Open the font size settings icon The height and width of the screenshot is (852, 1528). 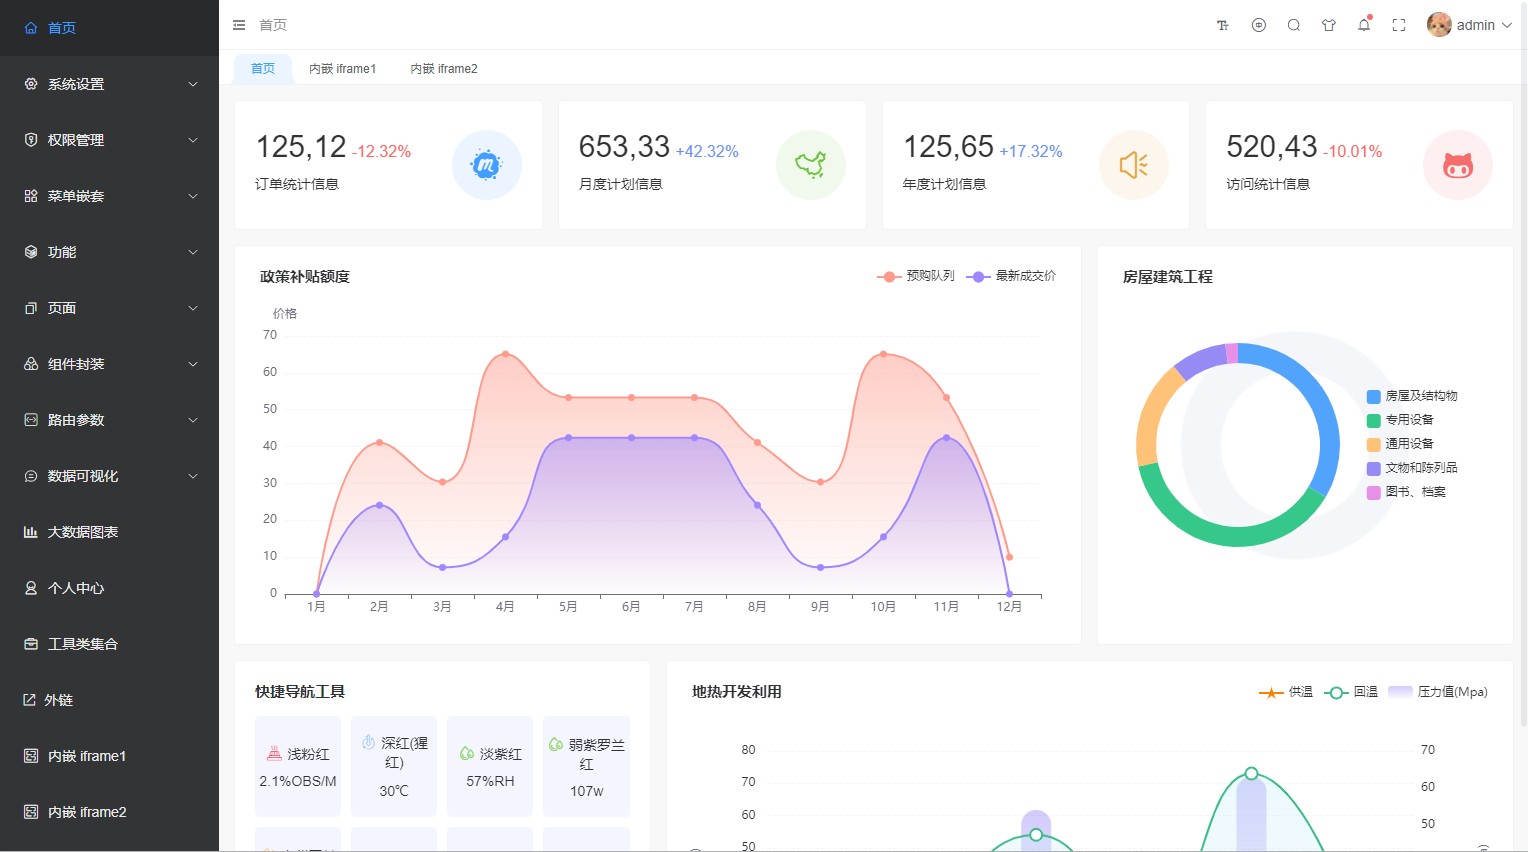(1222, 25)
